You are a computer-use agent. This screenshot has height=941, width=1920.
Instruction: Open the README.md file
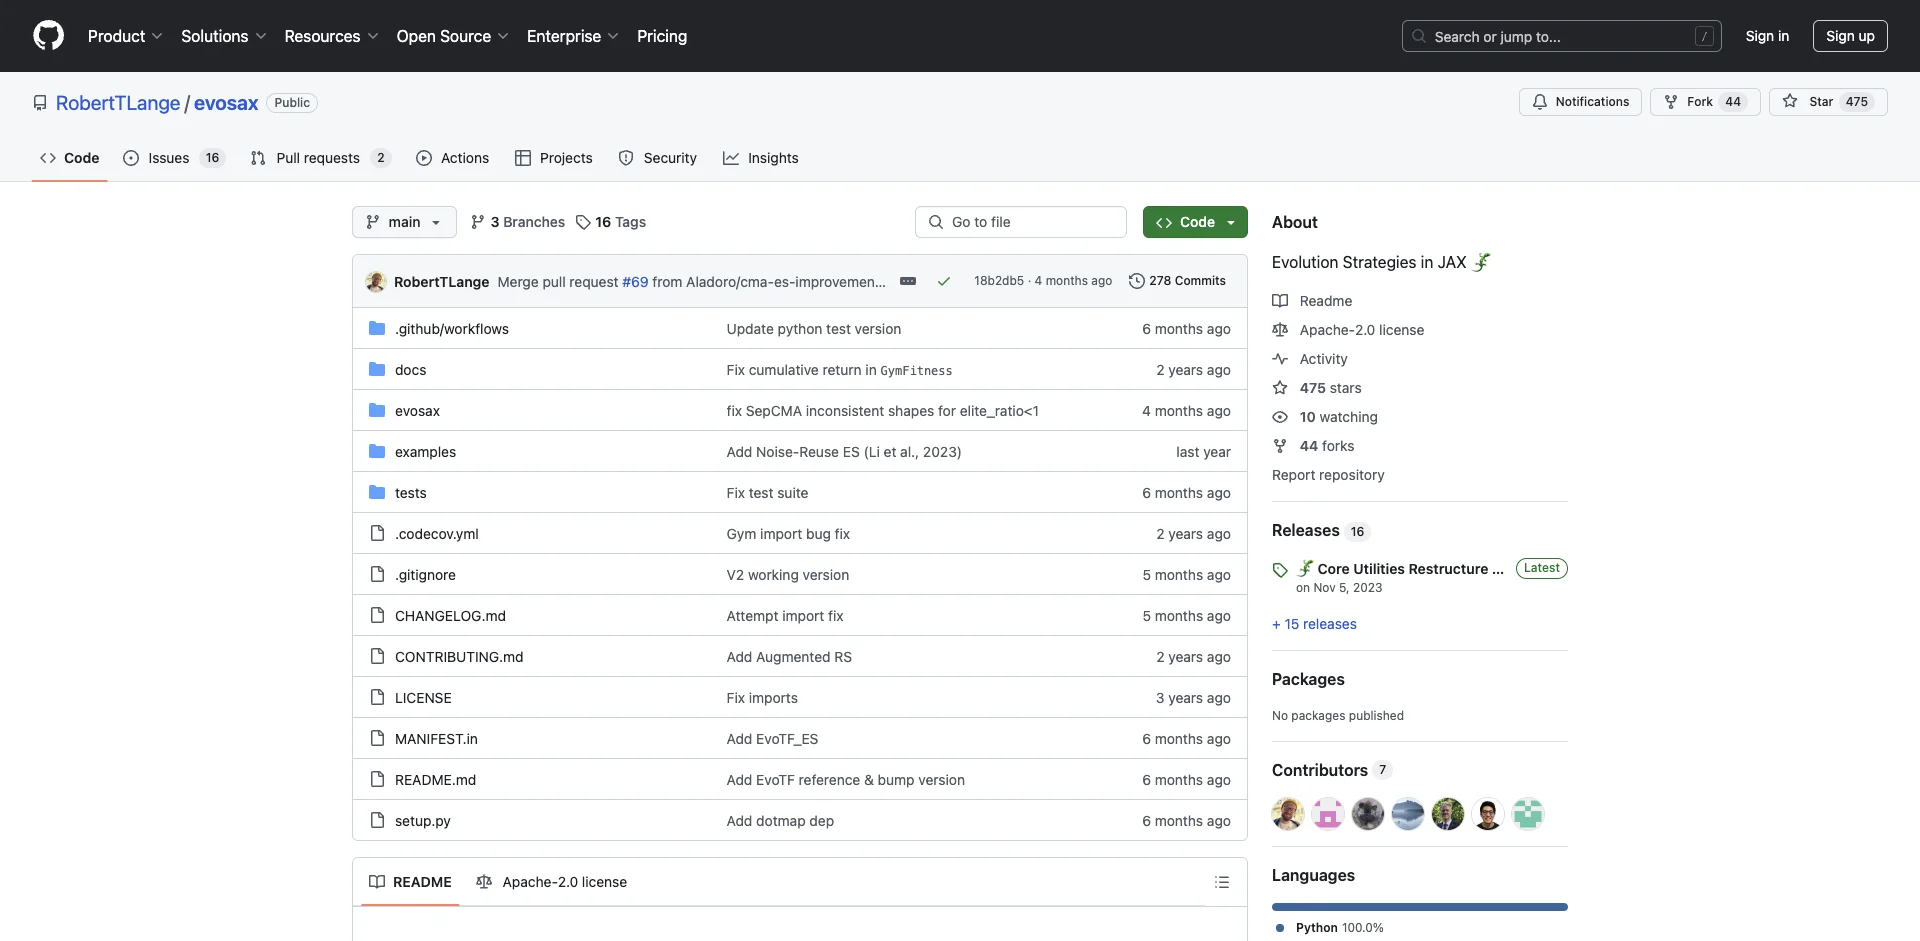[x=435, y=780]
